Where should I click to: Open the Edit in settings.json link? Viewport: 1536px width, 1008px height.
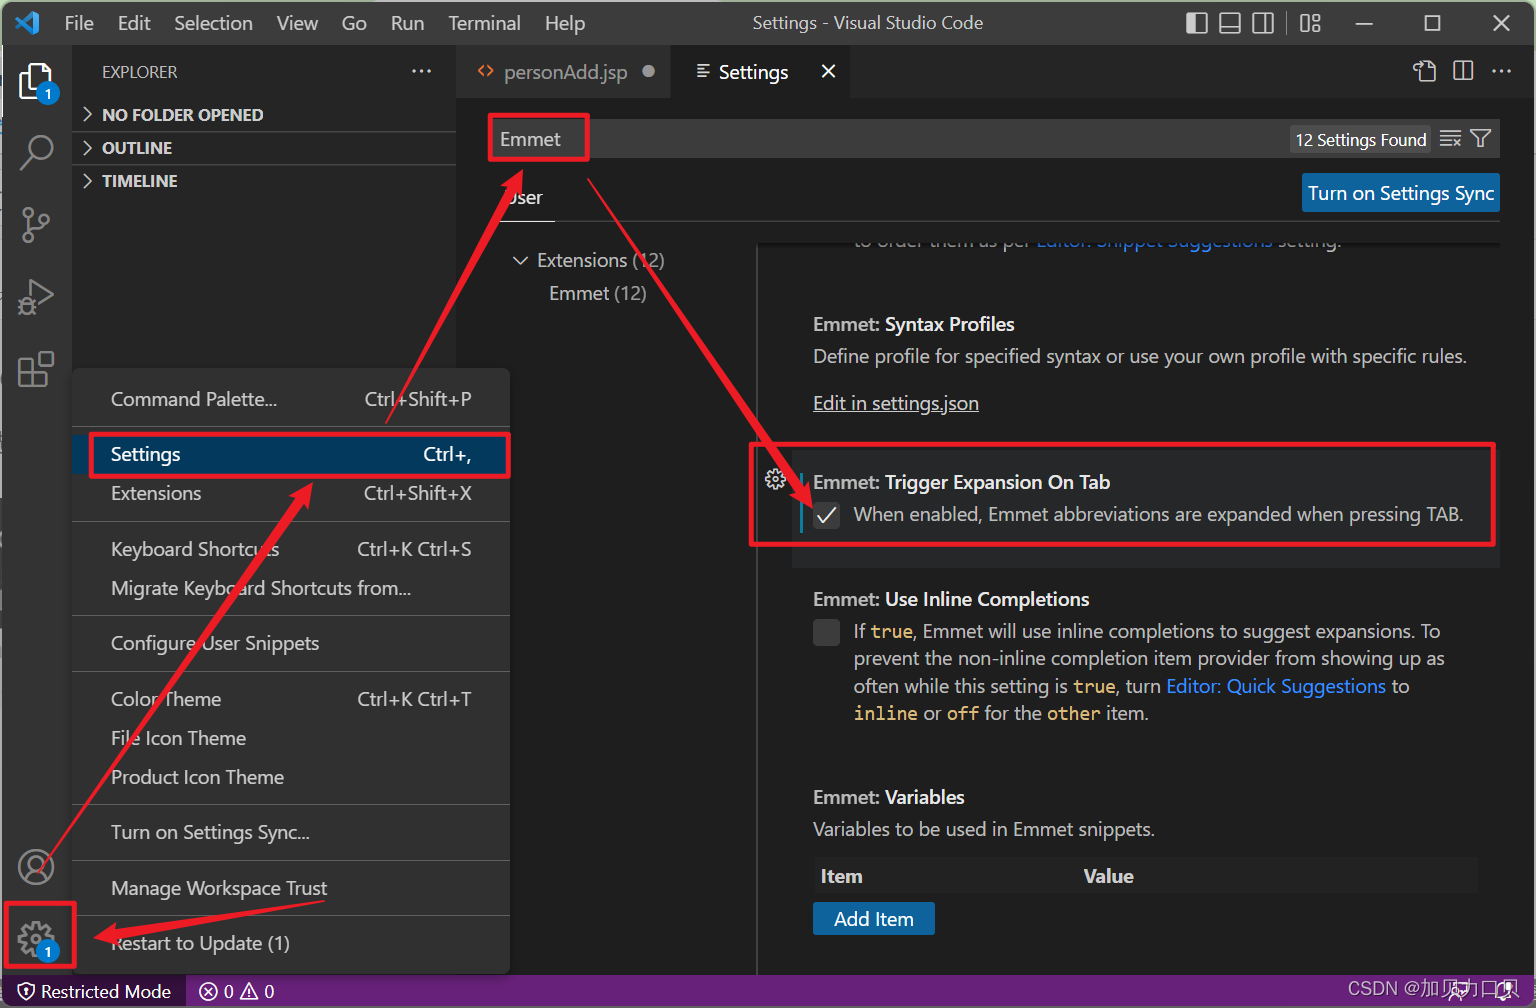(x=896, y=403)
